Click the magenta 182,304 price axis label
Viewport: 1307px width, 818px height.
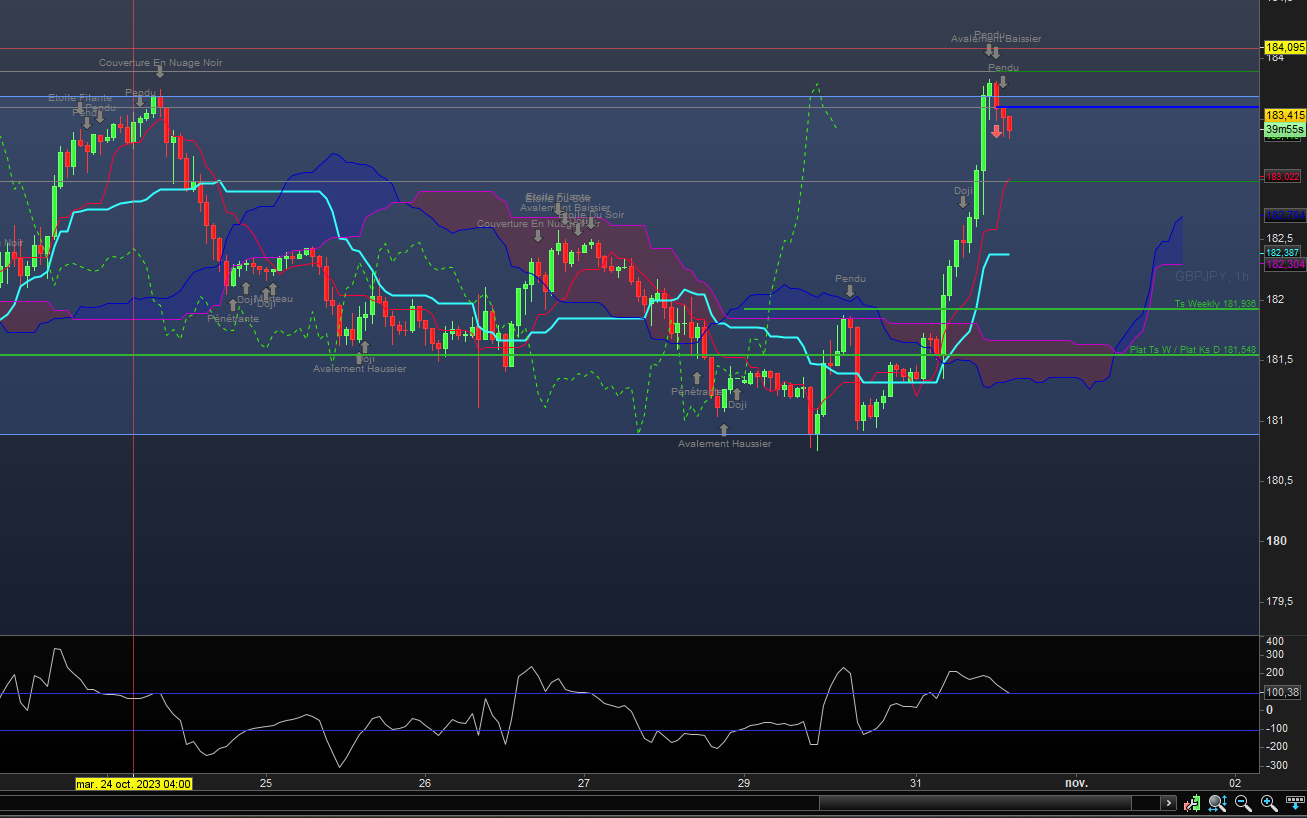pos(1284,264)
